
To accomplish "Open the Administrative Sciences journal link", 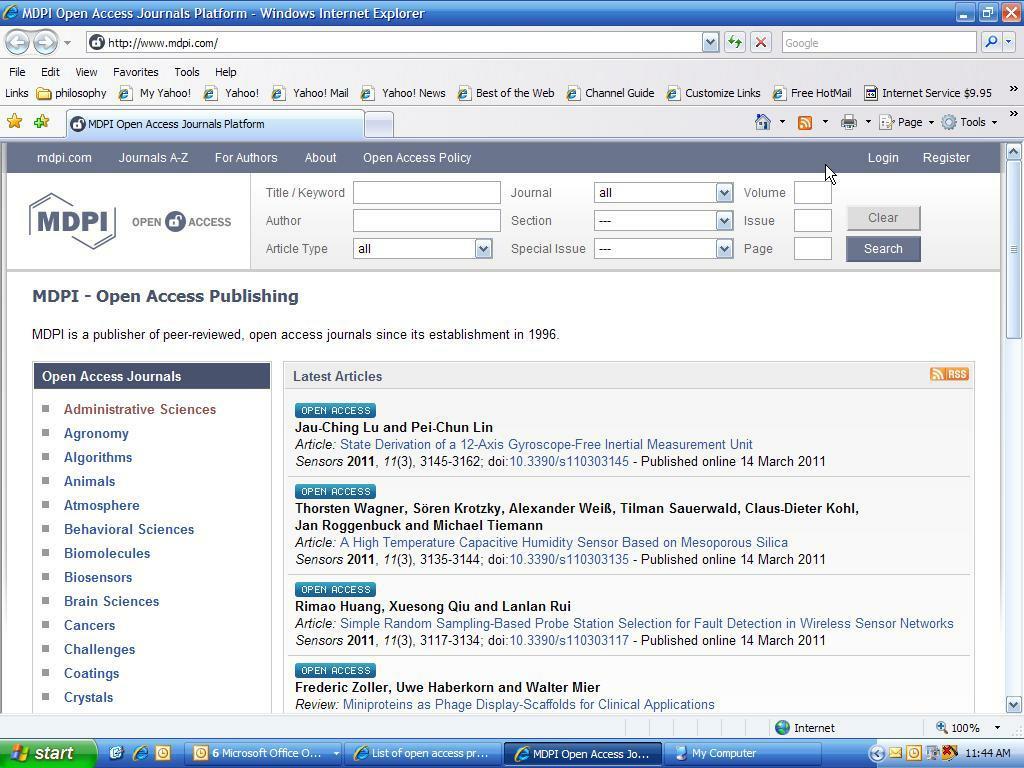I will (x=140, y=409).
